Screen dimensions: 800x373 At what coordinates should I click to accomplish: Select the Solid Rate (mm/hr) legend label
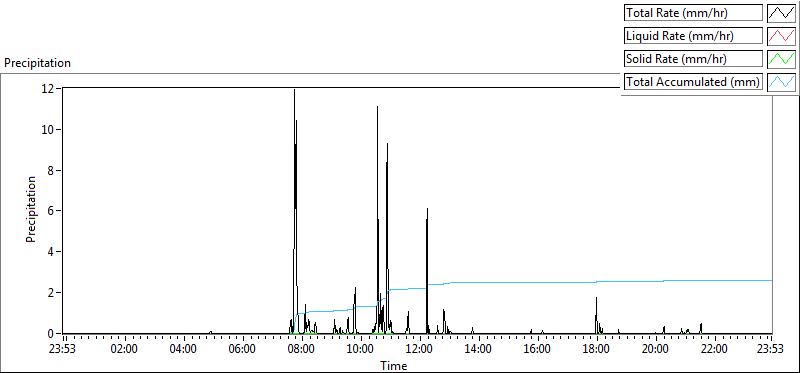693,59
